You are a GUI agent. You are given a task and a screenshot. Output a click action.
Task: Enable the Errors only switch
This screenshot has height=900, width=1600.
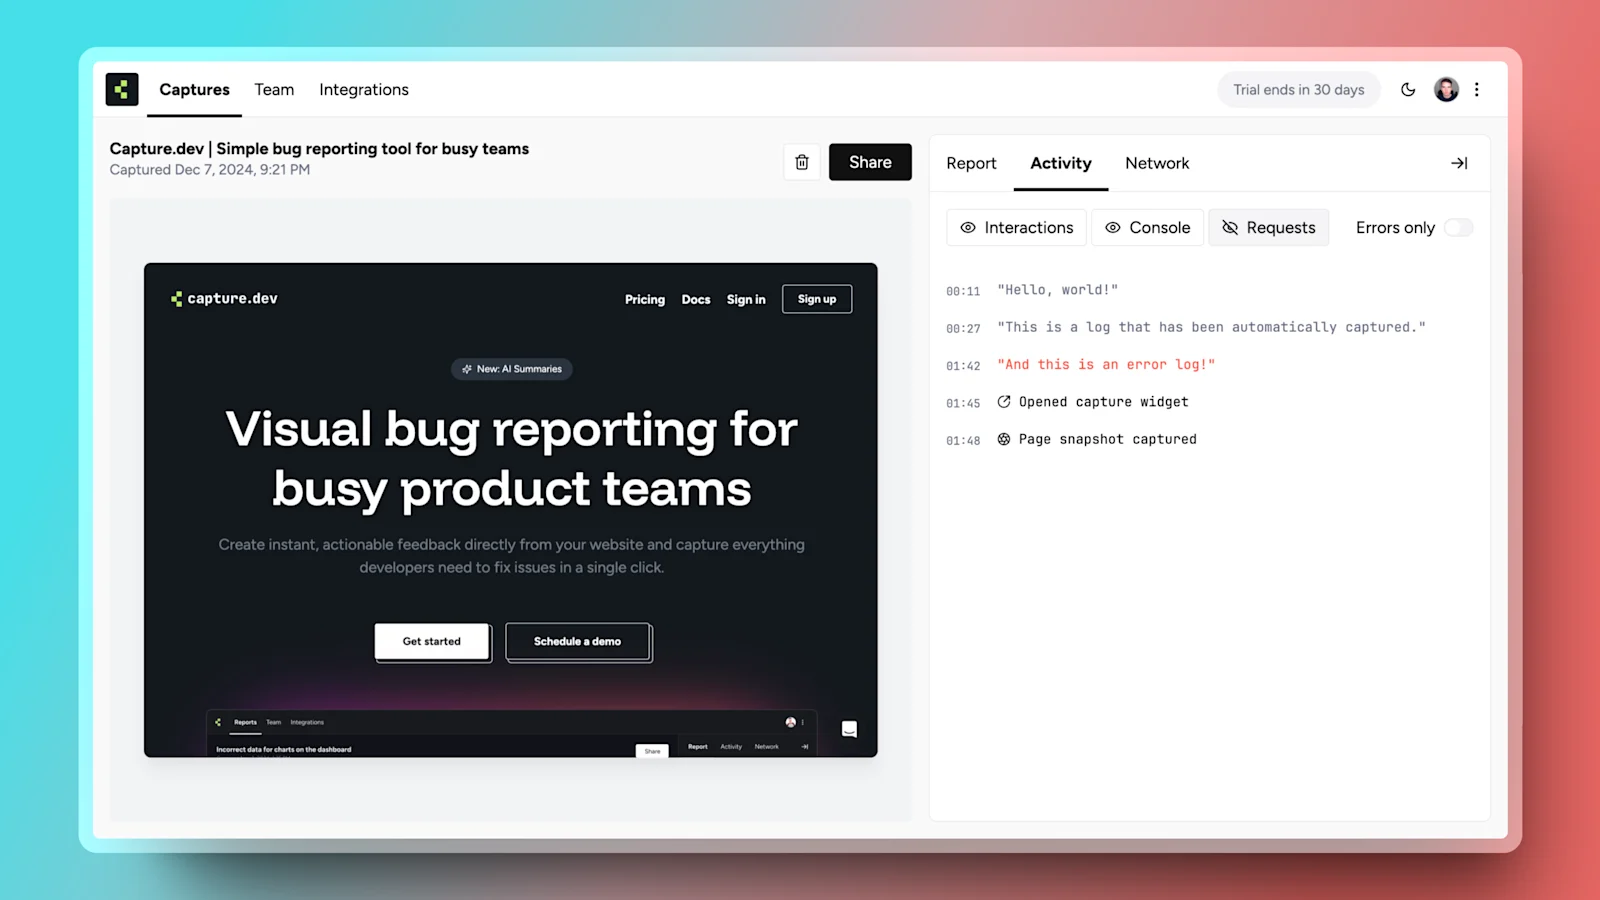[1458, 228]
